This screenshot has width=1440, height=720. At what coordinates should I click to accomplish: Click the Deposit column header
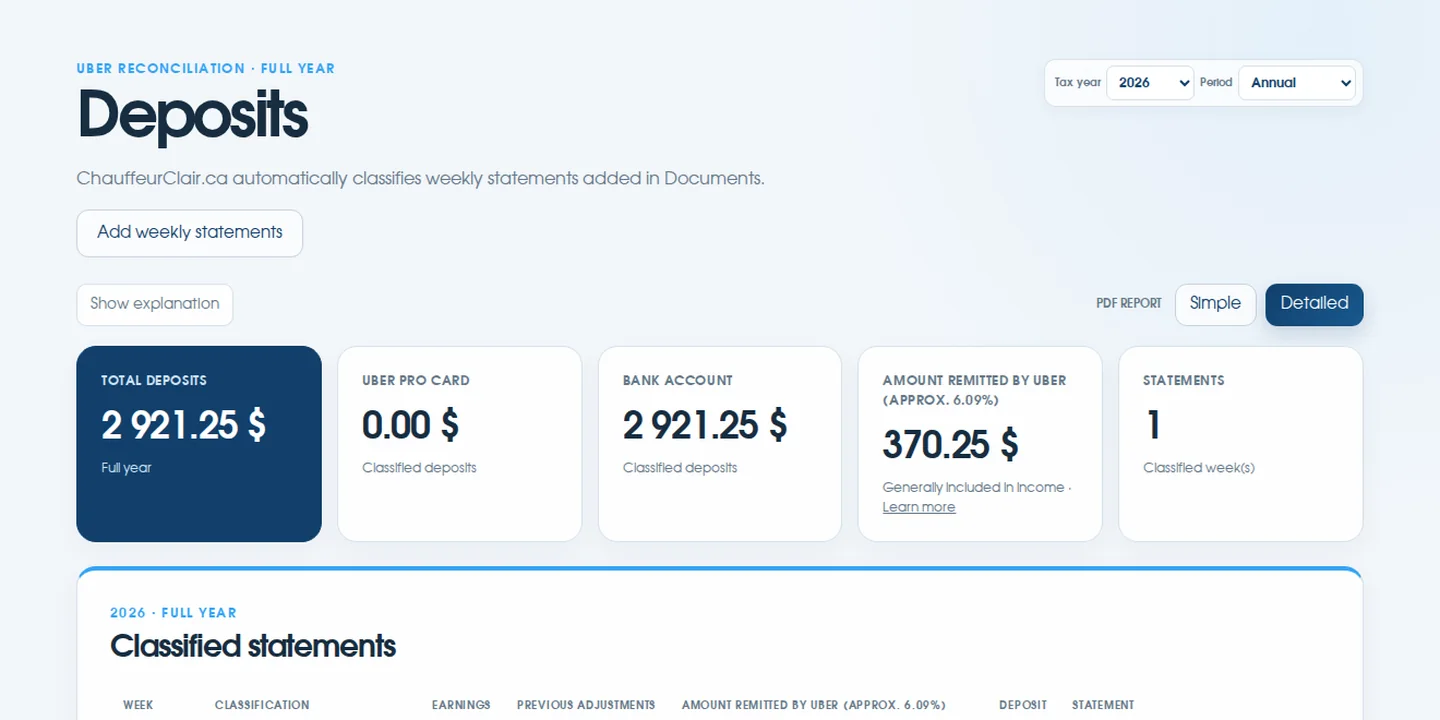(1023, 705)
